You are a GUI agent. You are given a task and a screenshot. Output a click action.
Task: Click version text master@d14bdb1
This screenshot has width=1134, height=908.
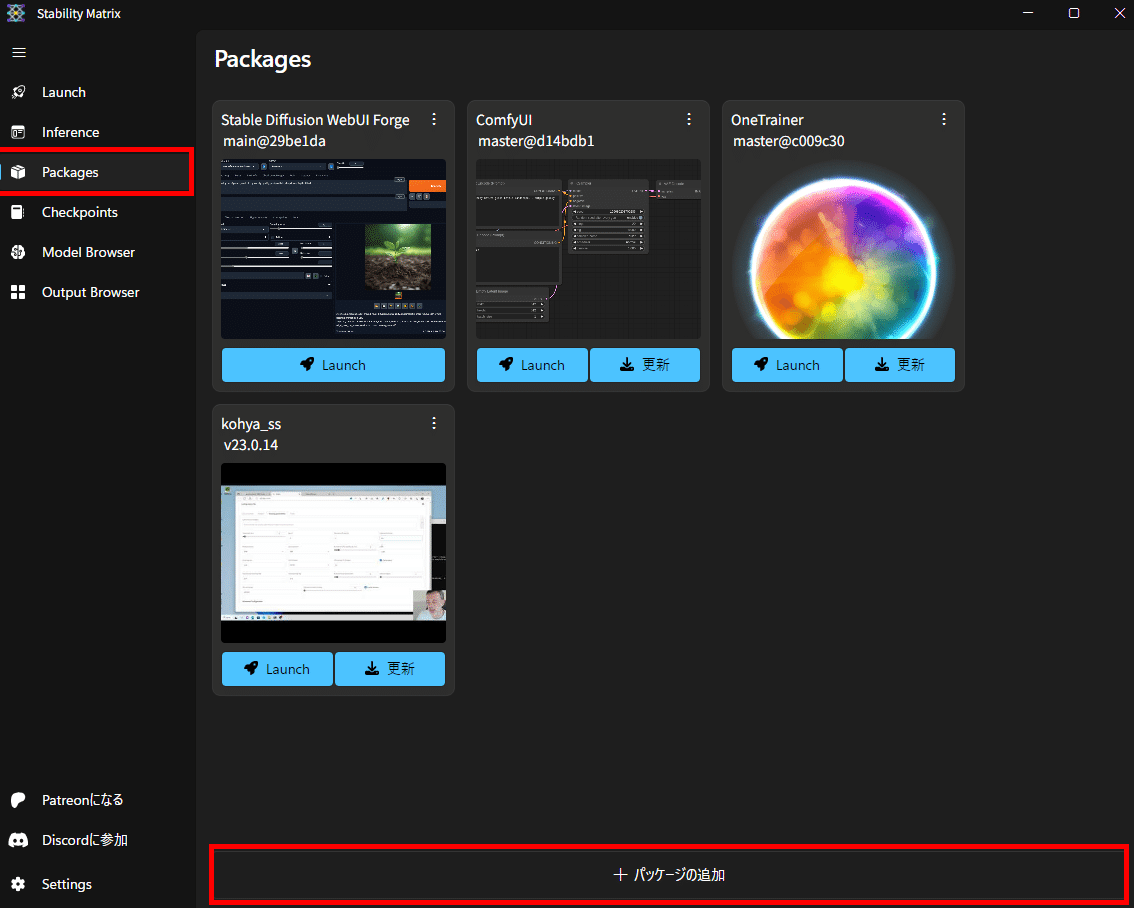point(536,141)
